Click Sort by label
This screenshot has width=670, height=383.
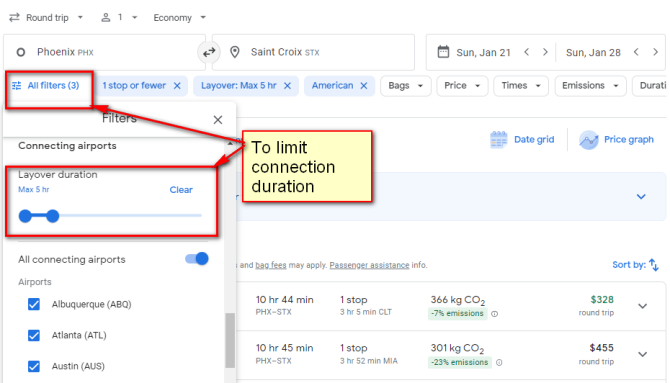[629, 265]
